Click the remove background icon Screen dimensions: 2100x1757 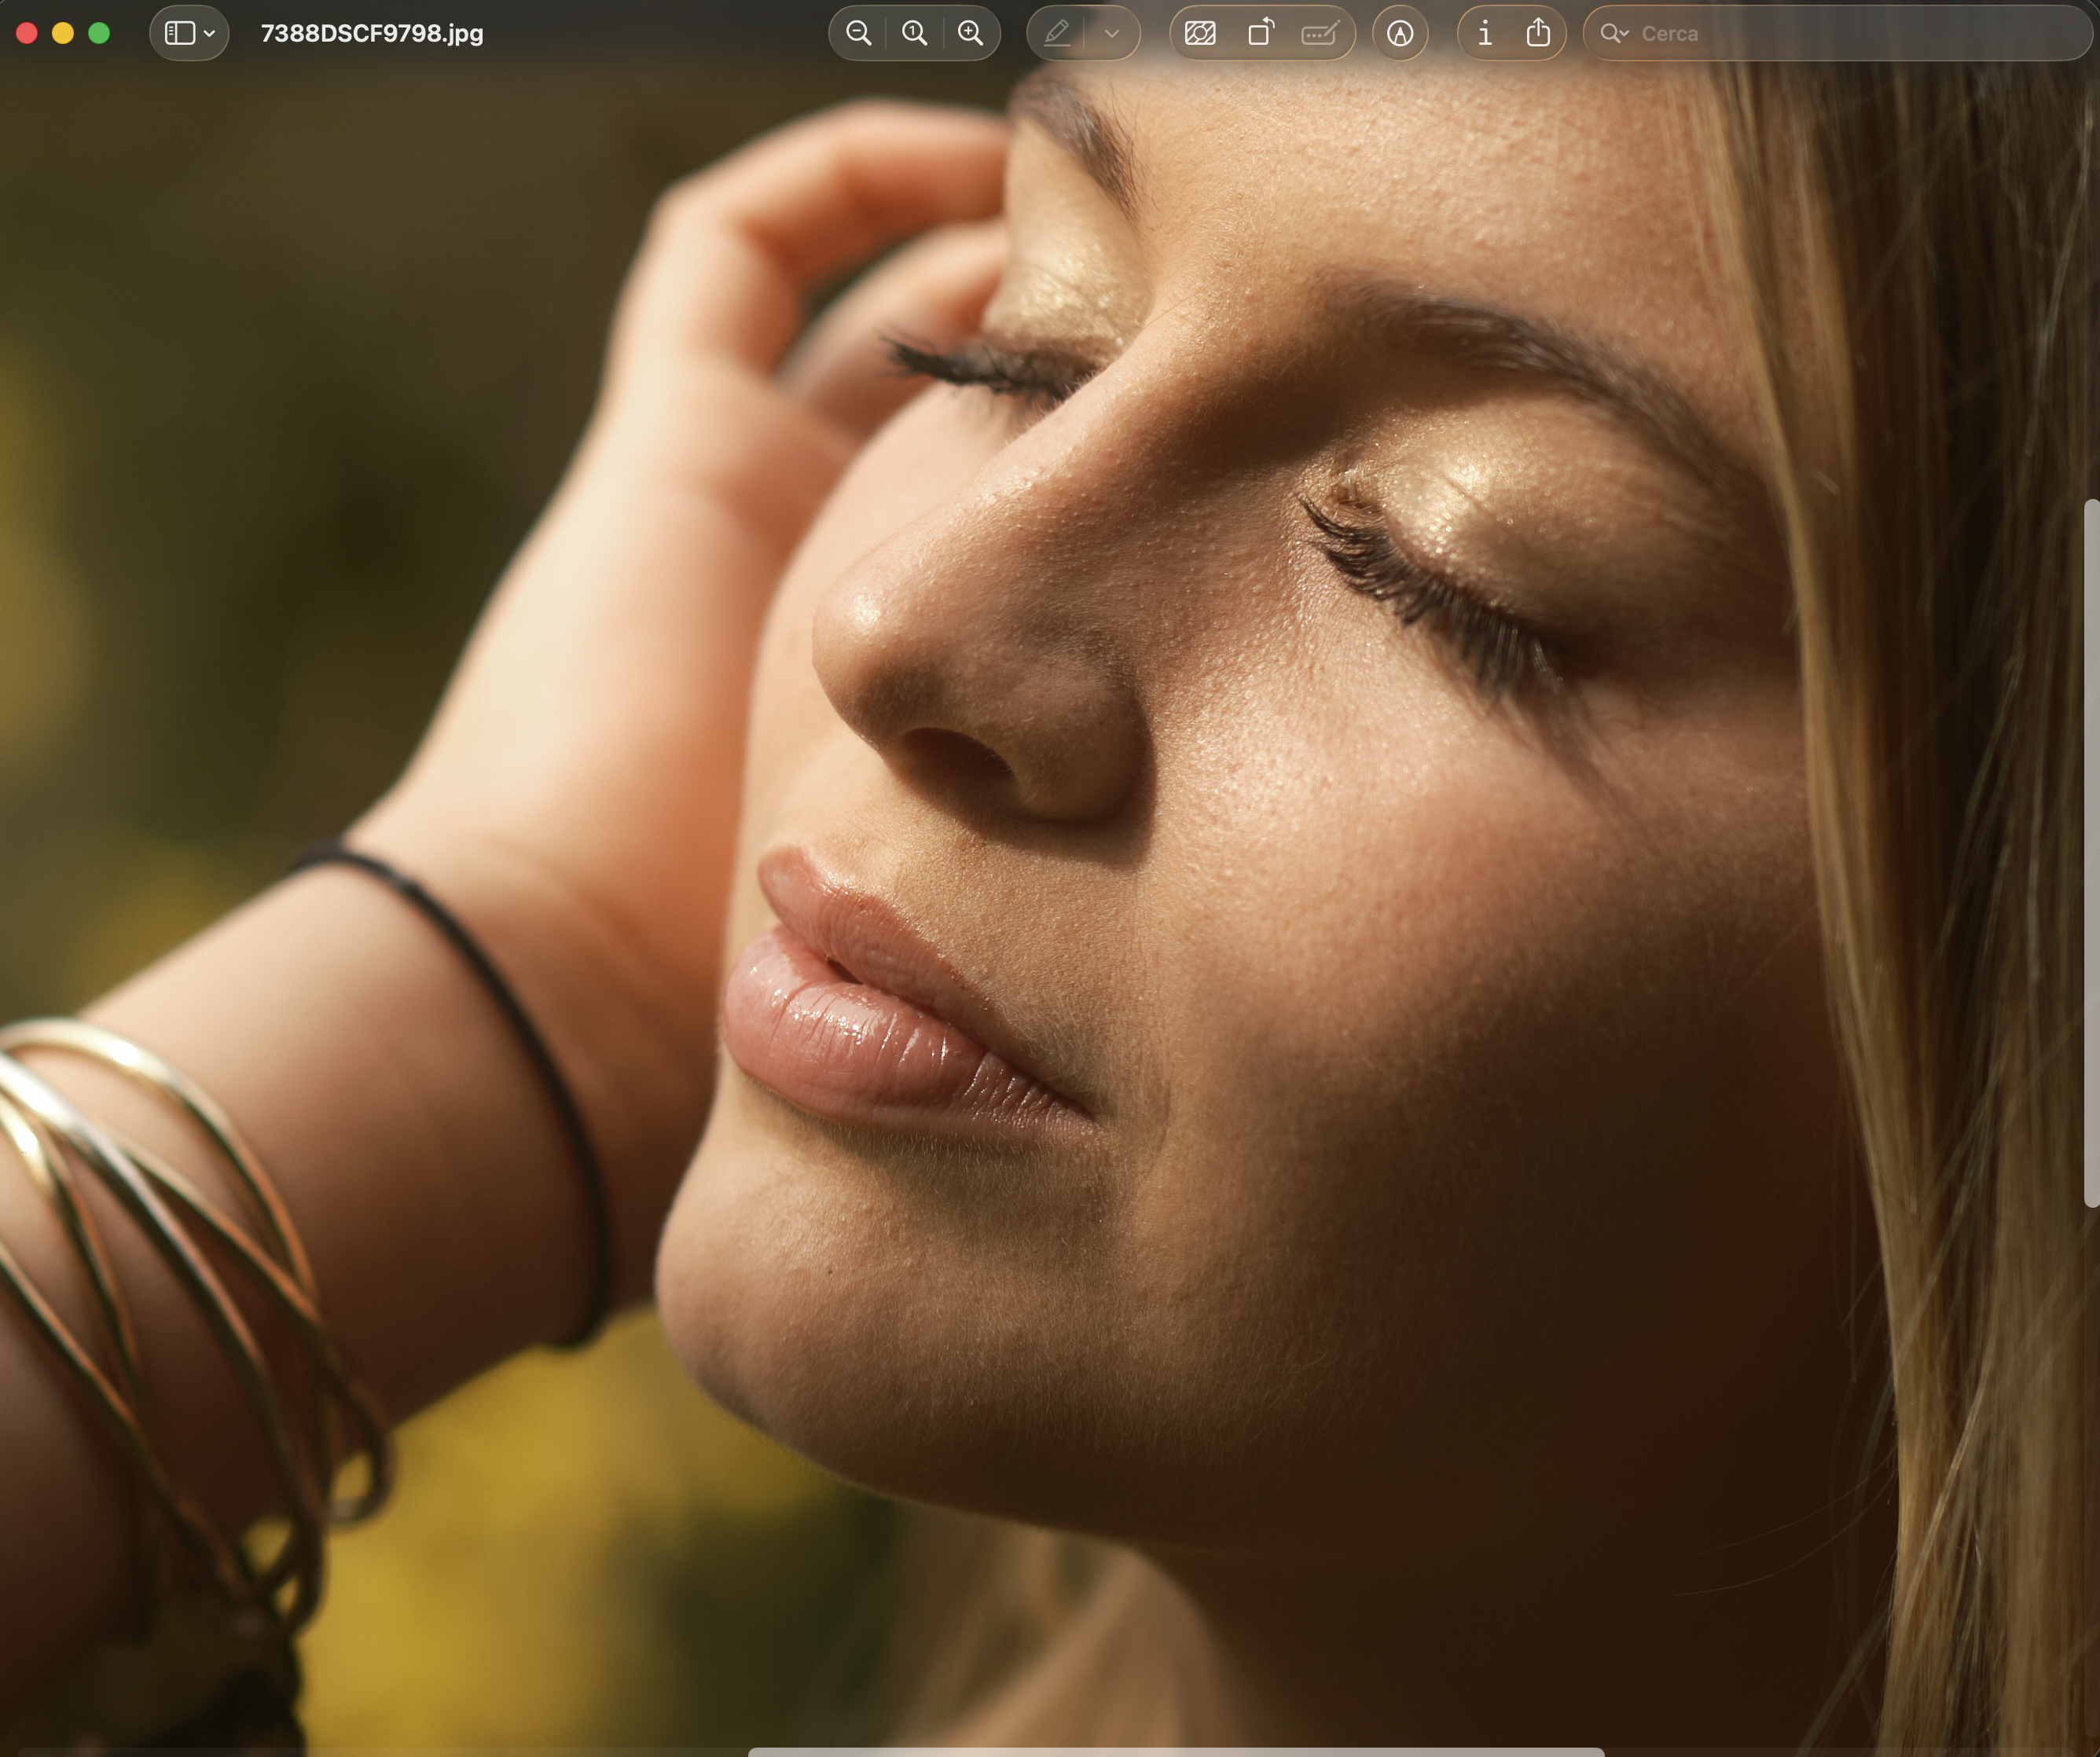click(x=1200, y=33)
